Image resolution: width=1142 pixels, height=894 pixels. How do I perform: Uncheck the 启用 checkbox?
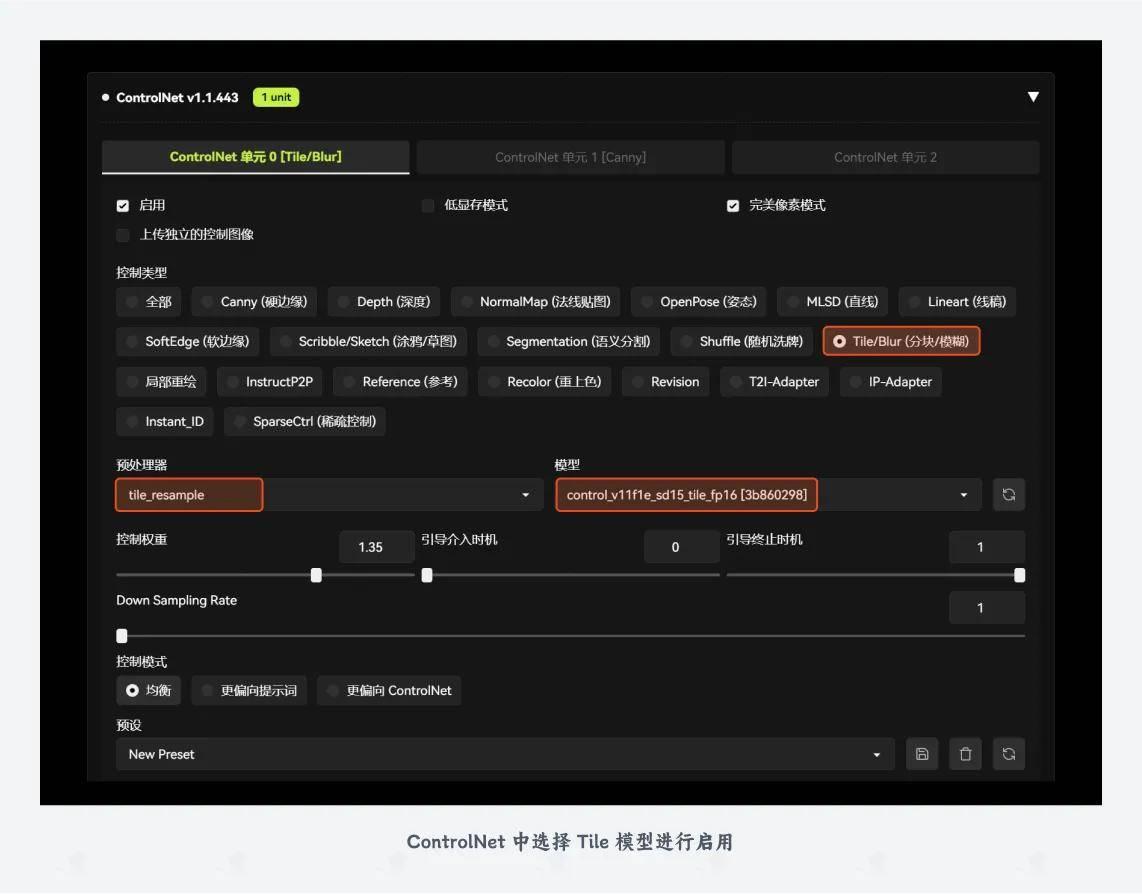(123, 205)
